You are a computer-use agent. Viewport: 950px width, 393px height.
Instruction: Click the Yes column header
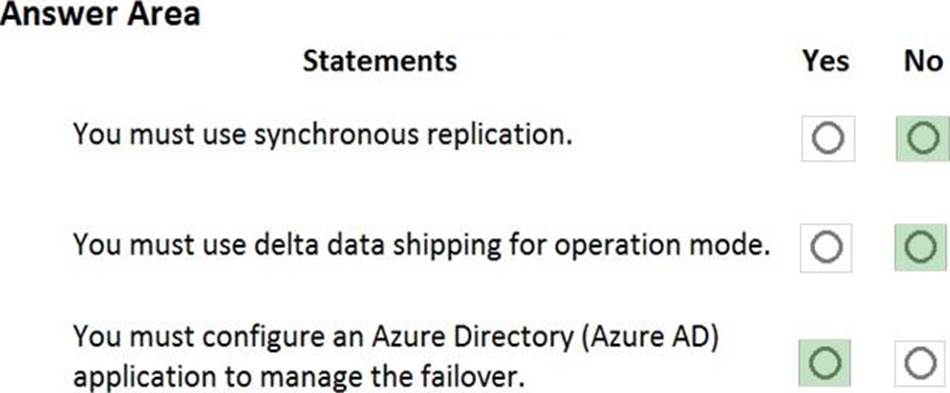[x=826, y=61]
